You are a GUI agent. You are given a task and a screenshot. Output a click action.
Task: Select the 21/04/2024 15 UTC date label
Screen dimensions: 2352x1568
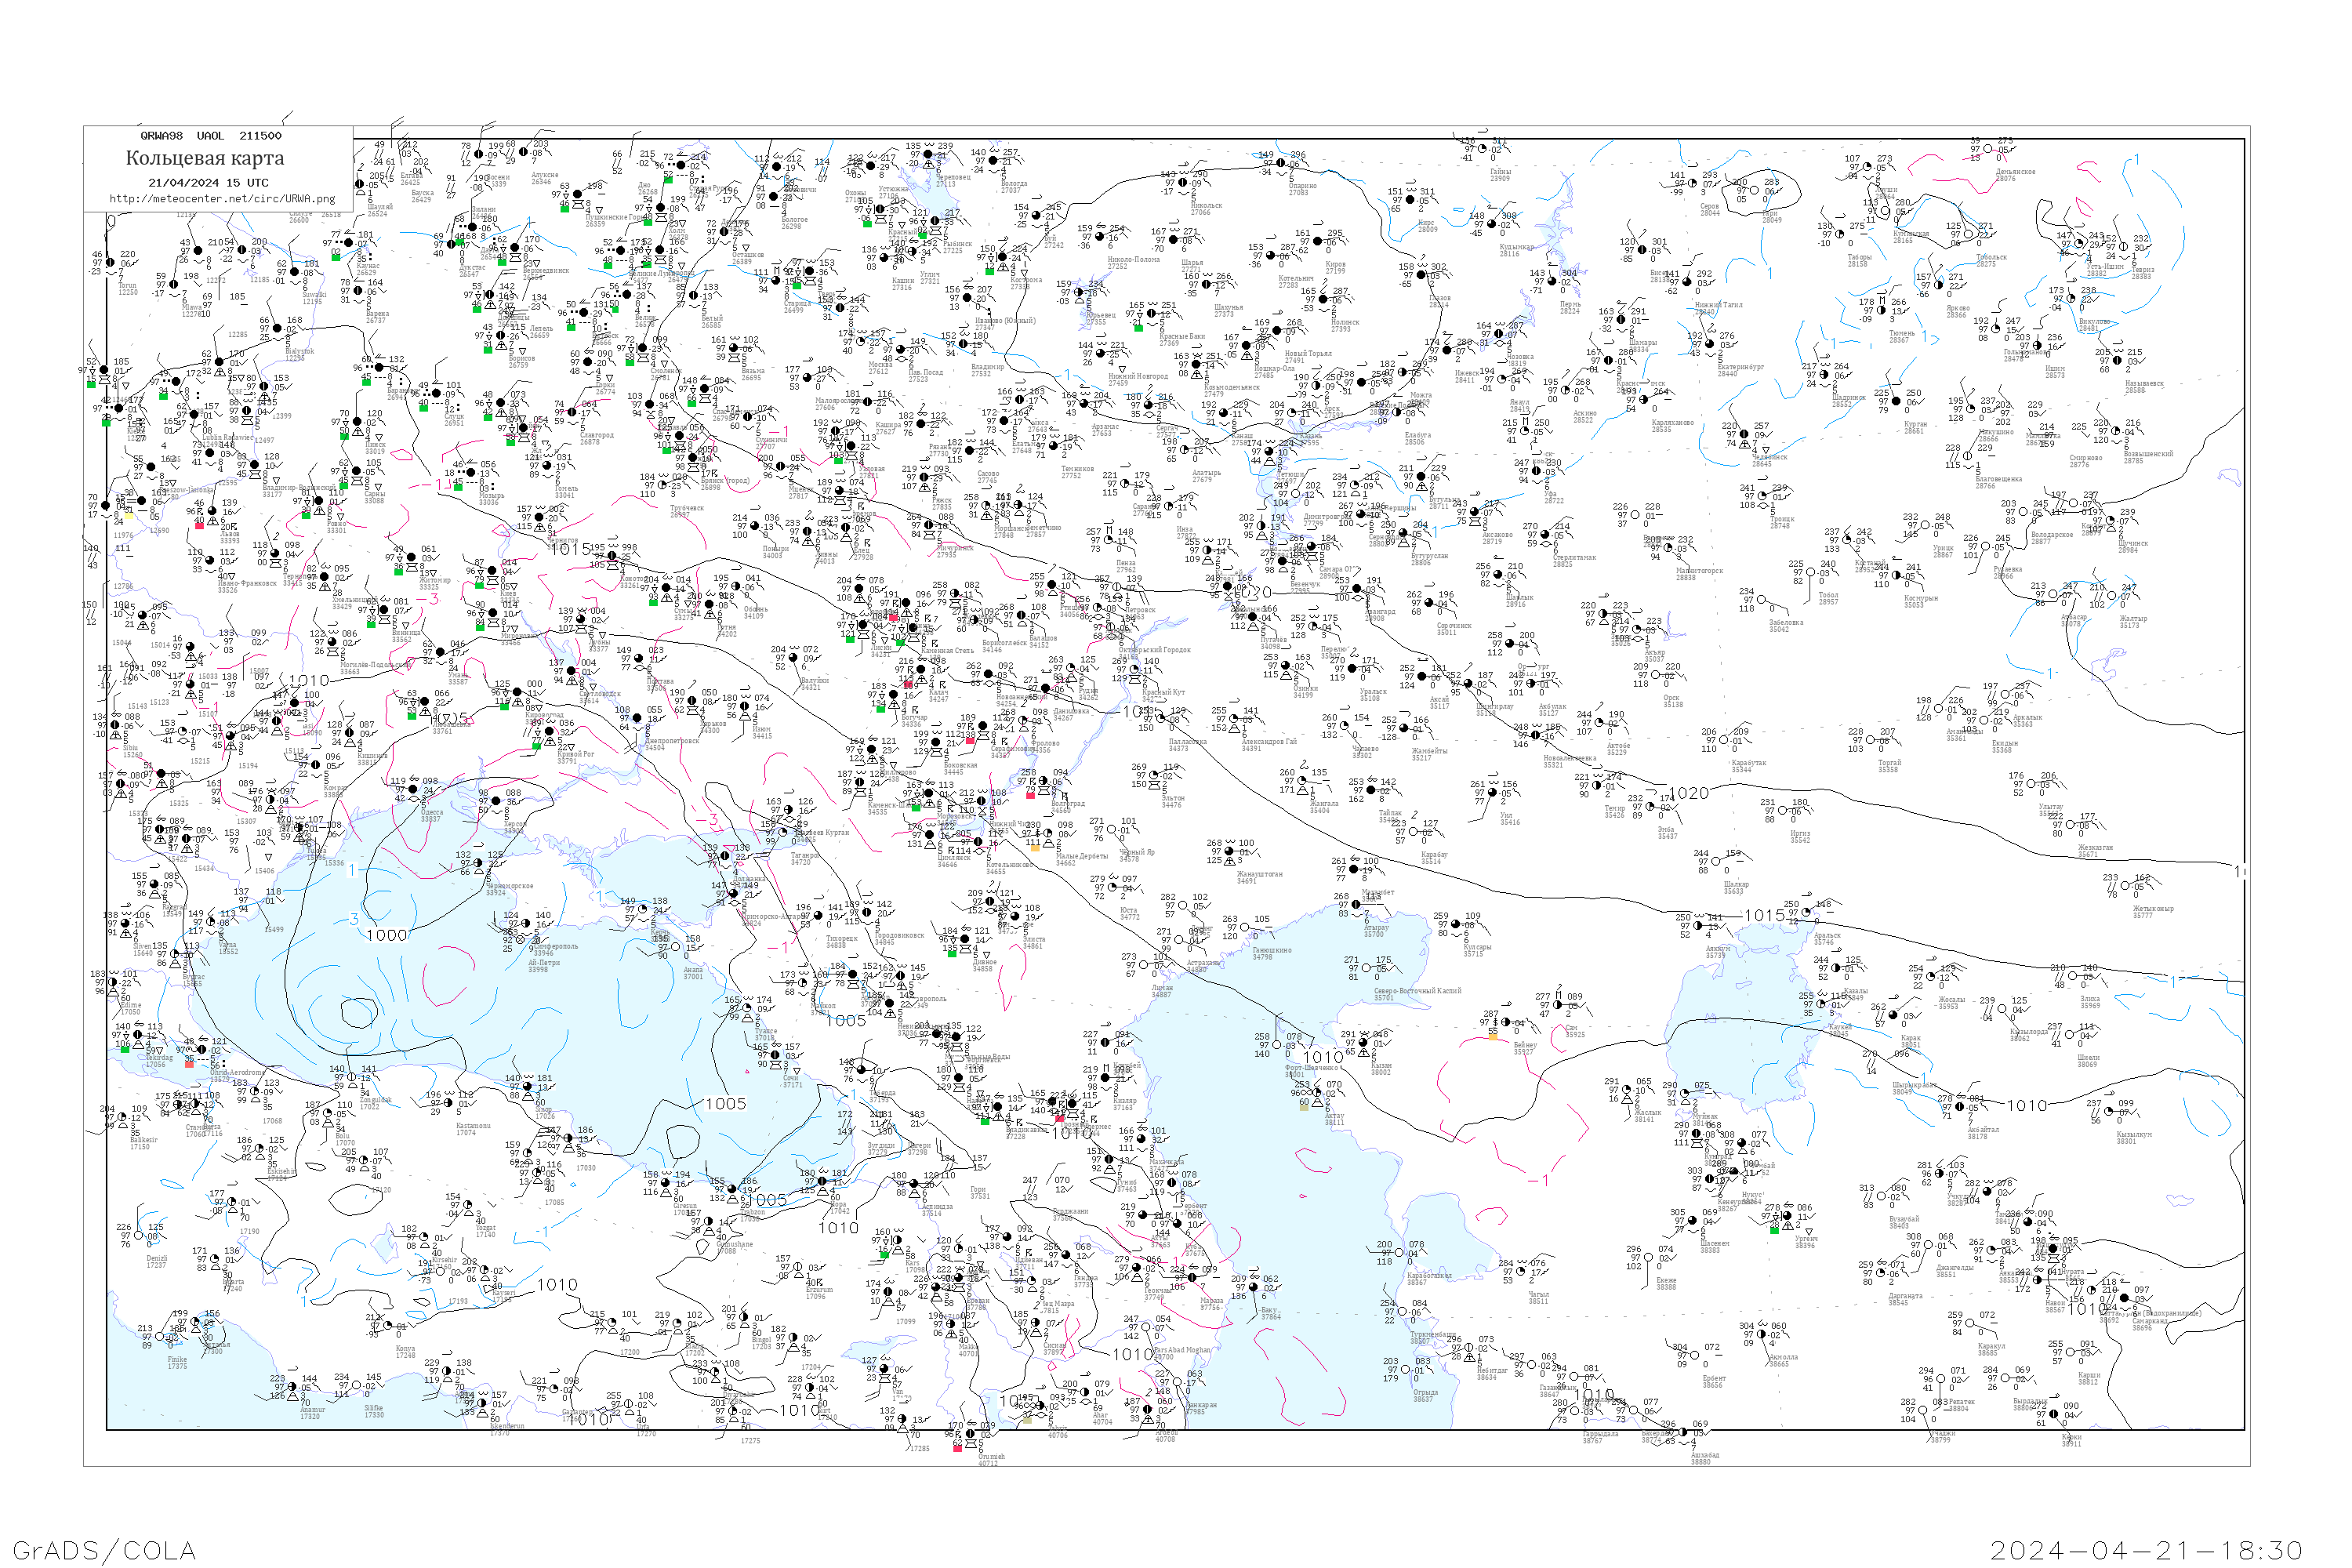point(208,183)
